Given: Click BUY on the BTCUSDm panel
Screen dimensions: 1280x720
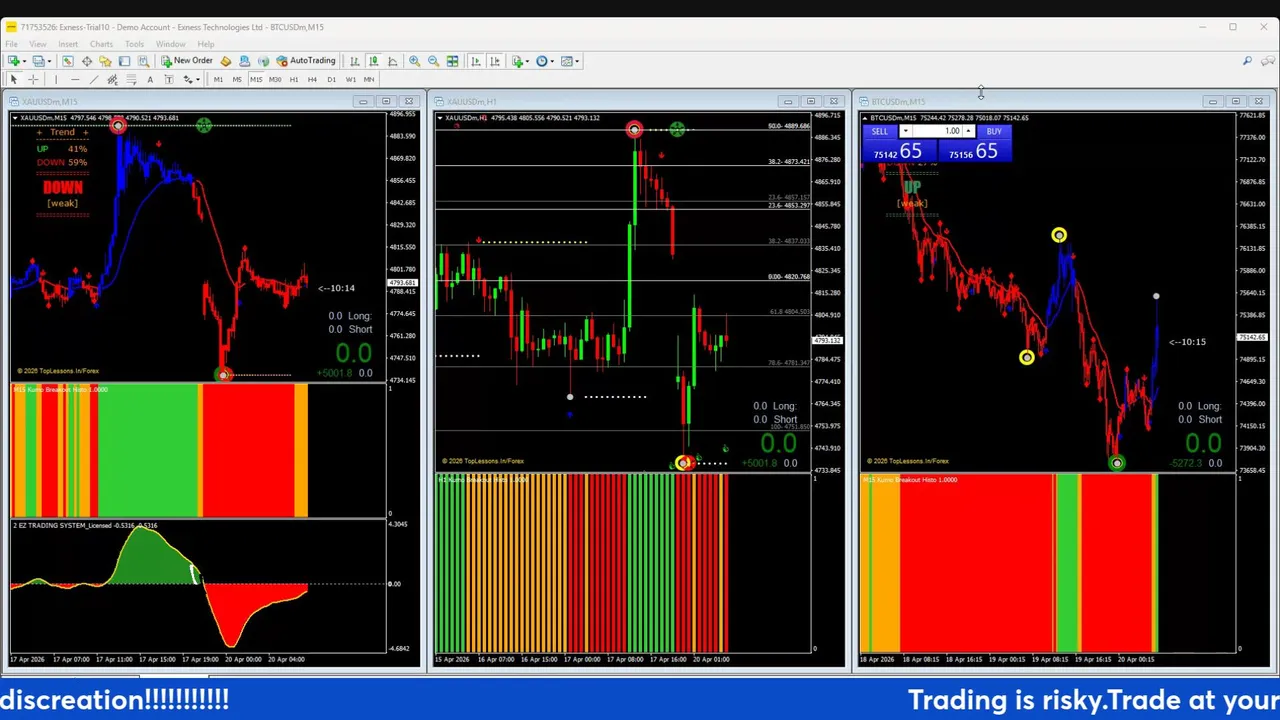Looking at the screenshot, I should [993, 131].
